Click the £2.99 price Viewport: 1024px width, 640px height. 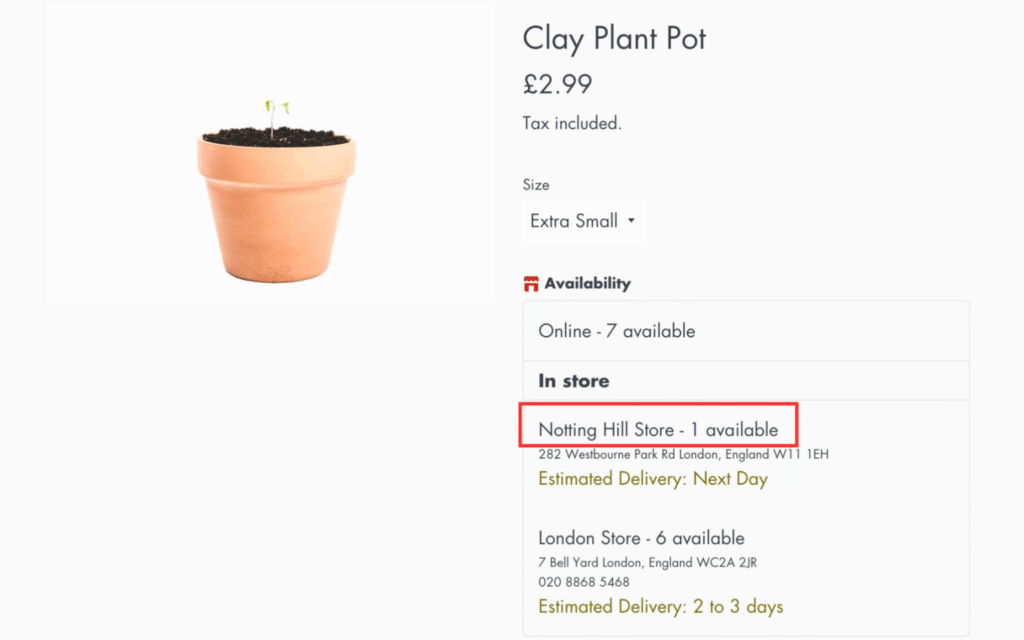557,85
